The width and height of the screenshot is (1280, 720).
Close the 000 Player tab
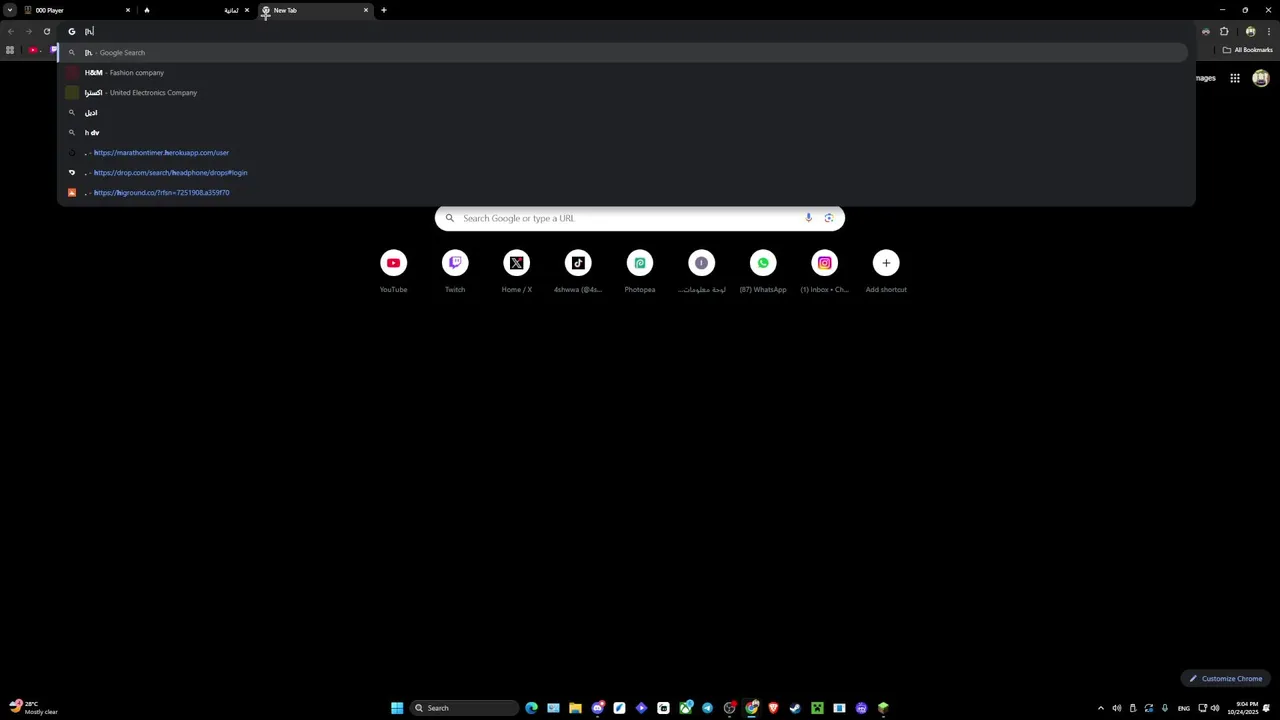[x=128, y=10]
